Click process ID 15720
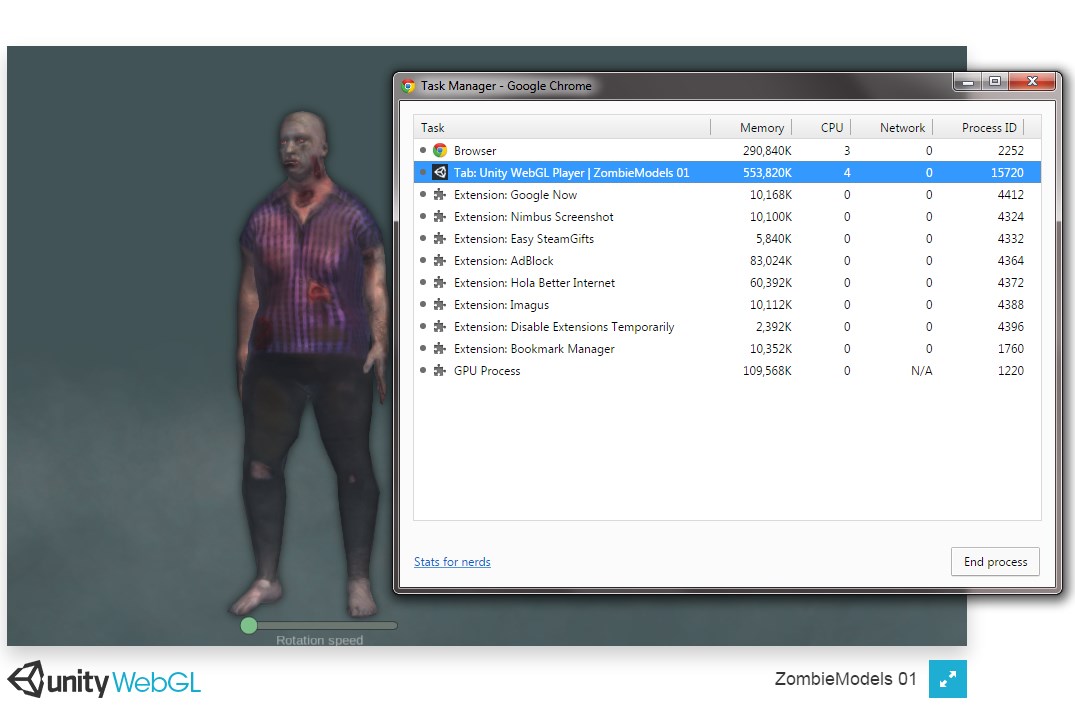This screenshot has height=707, width=1075. (1007, 172)
